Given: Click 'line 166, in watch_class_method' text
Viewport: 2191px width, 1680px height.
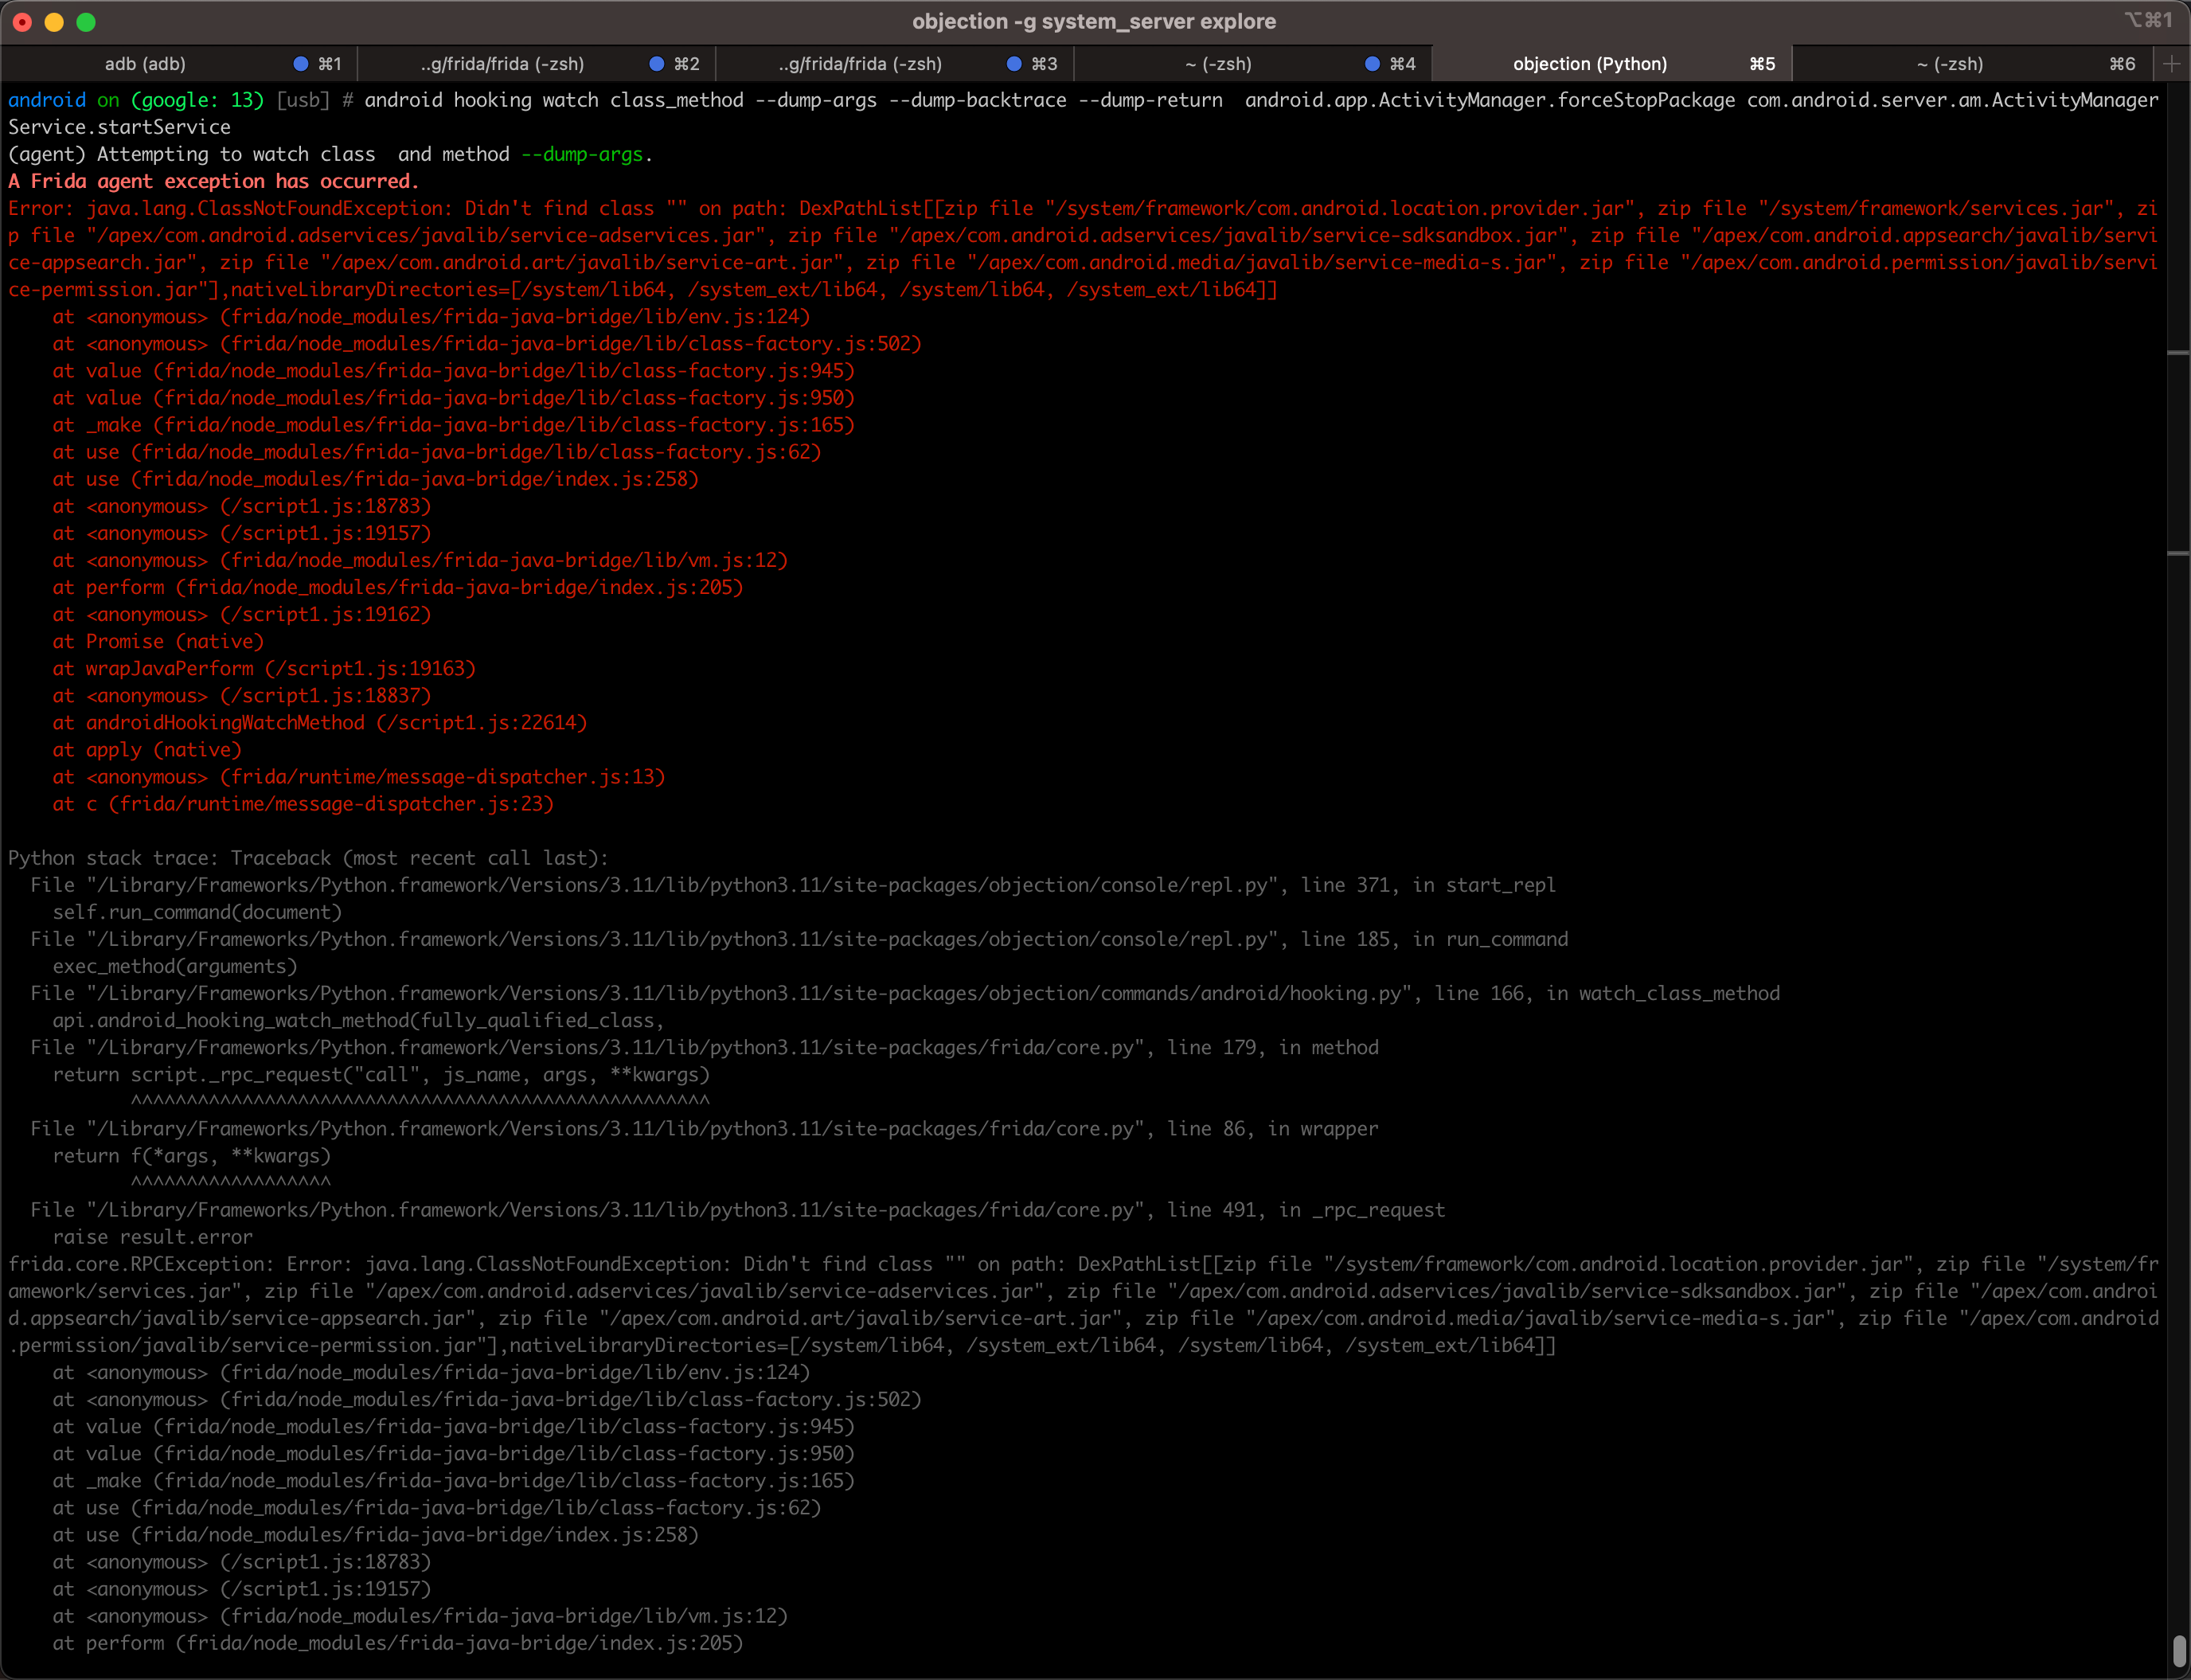Looking at the screenshot, I should click(1607, 993).
